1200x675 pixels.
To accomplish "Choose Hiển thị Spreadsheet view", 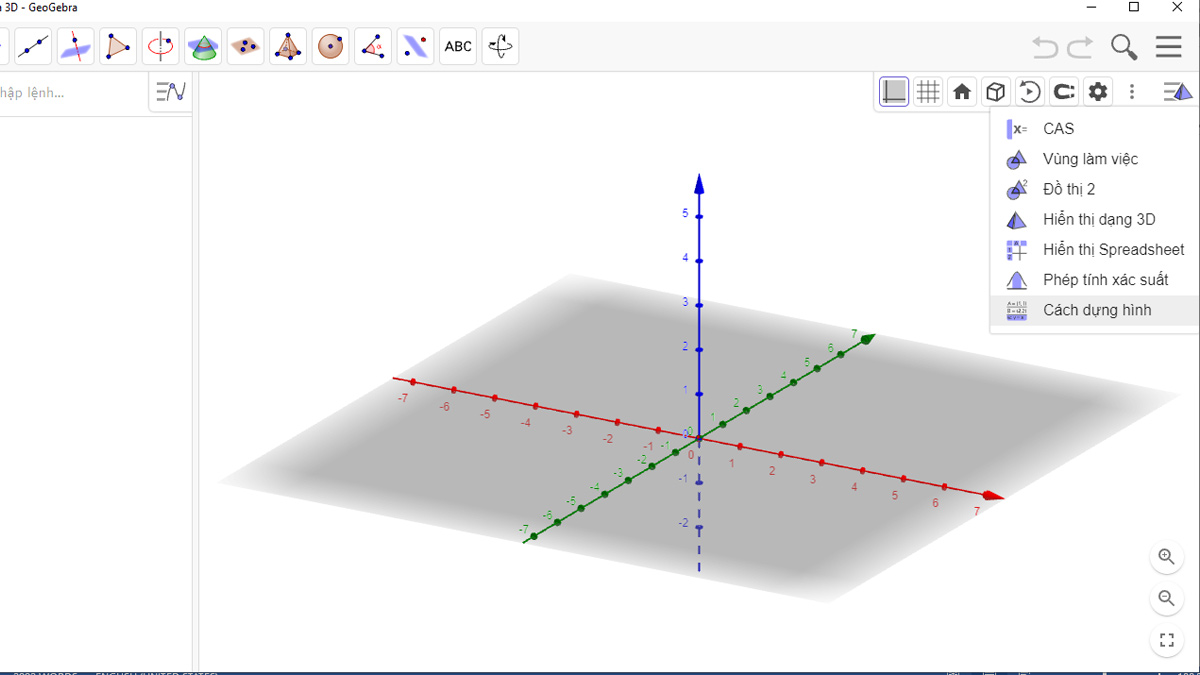I will [x=1095, y=250].
